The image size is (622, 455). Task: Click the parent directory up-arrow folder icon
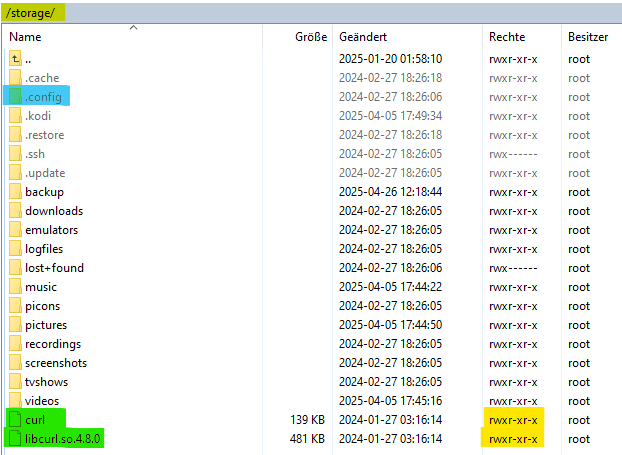(x=15, y=59)
